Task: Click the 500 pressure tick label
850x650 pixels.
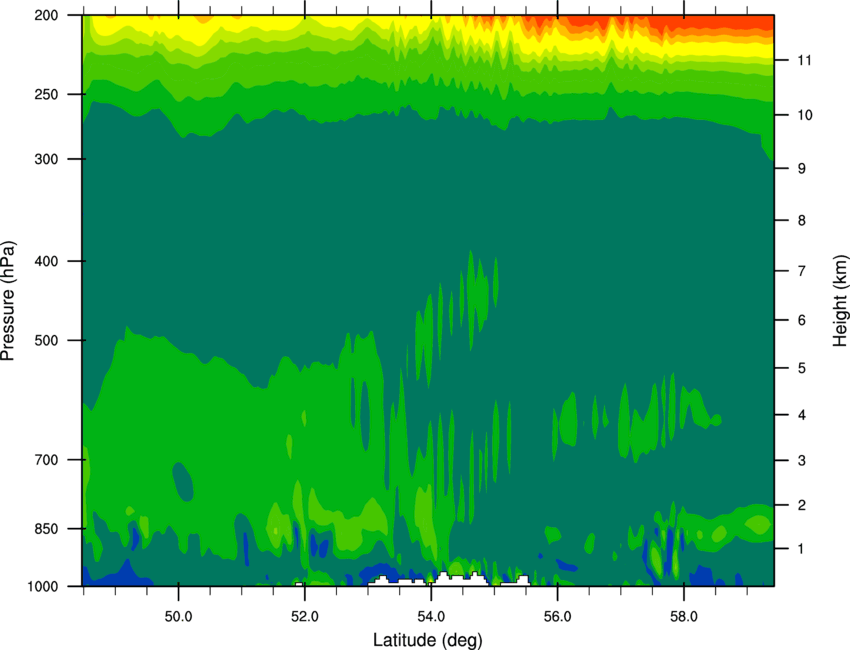Action: [46, 340]
